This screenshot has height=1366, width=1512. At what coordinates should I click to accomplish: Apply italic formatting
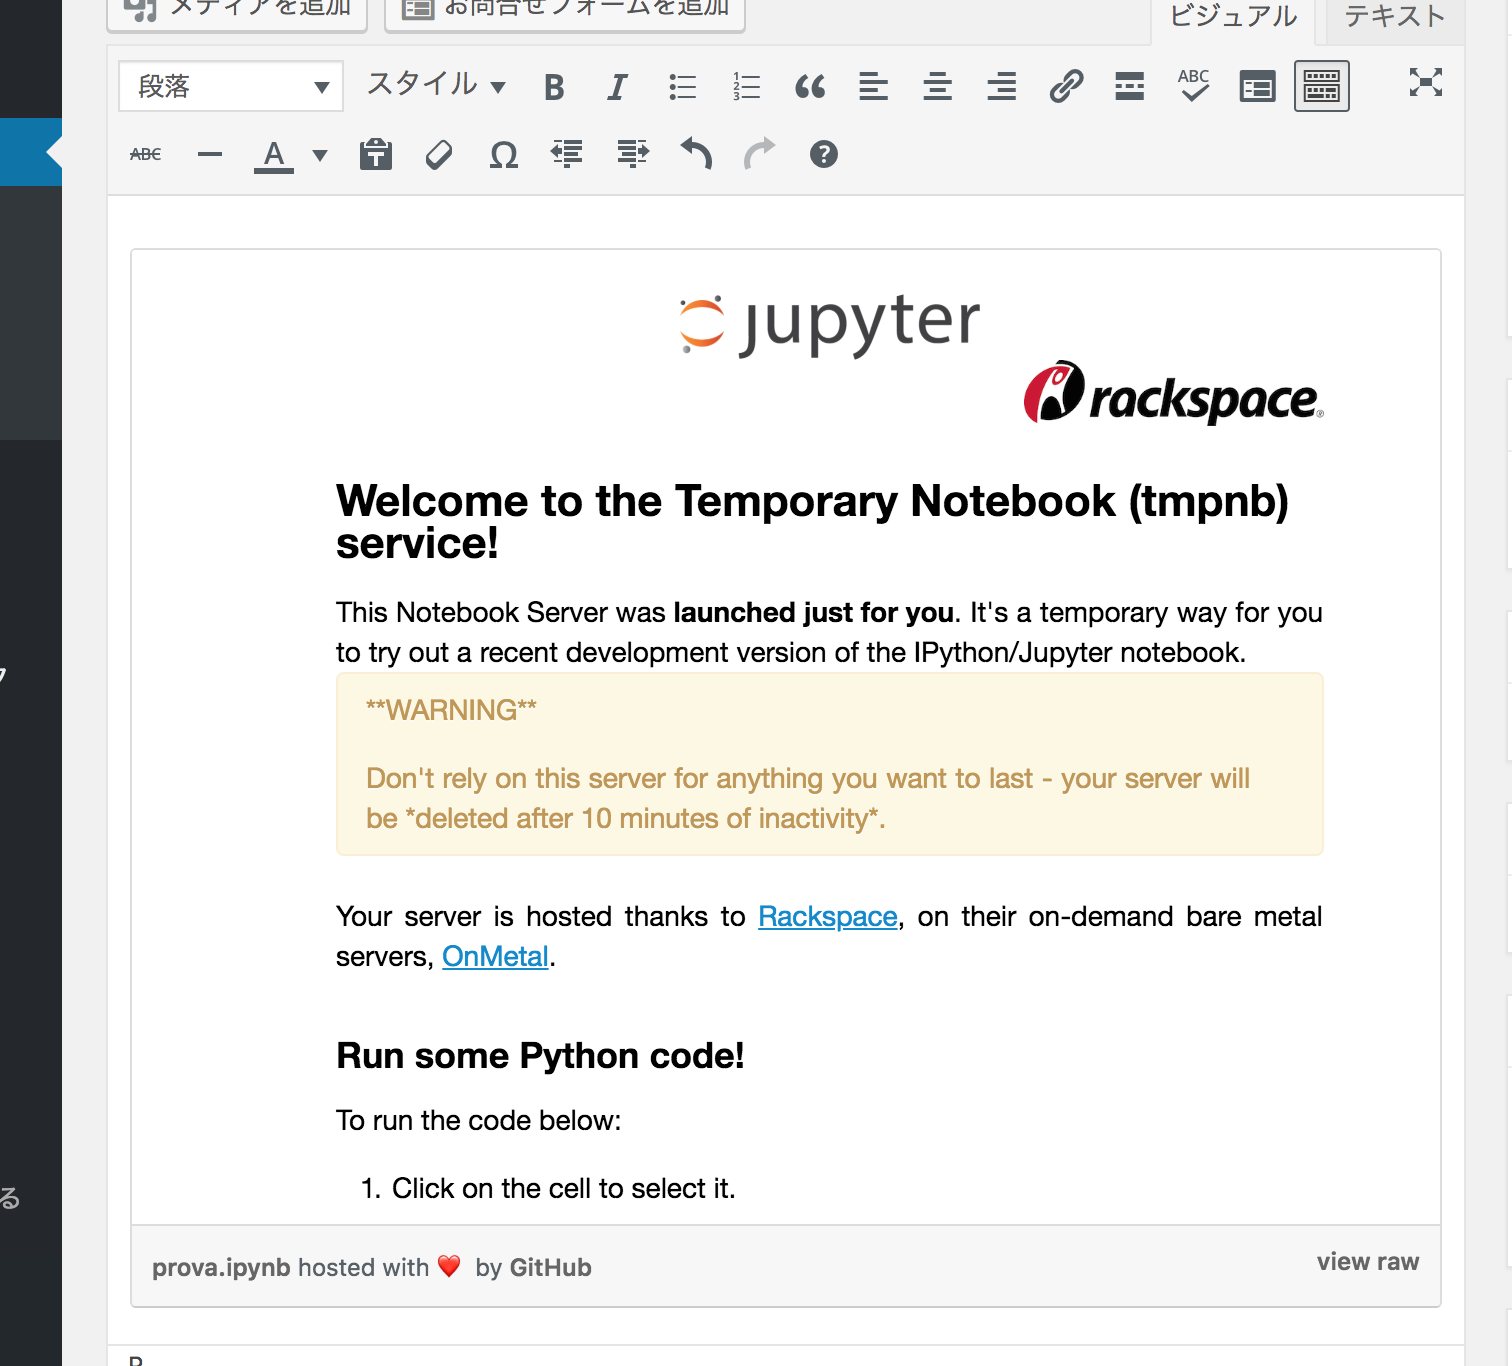[x=617, y=86]
